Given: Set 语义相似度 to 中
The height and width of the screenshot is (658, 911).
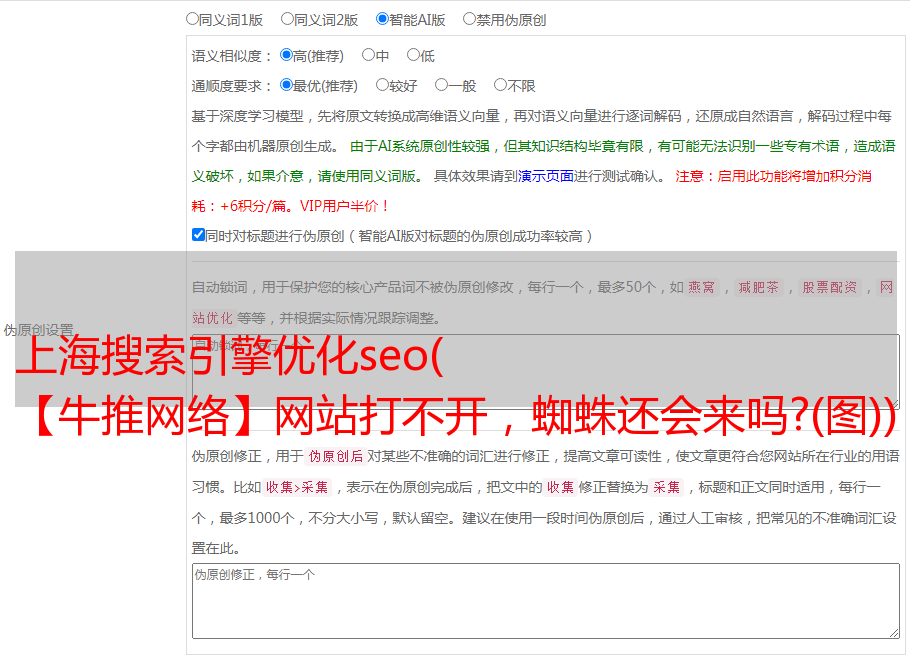Looking at the screenshot, I should point(368,55).
